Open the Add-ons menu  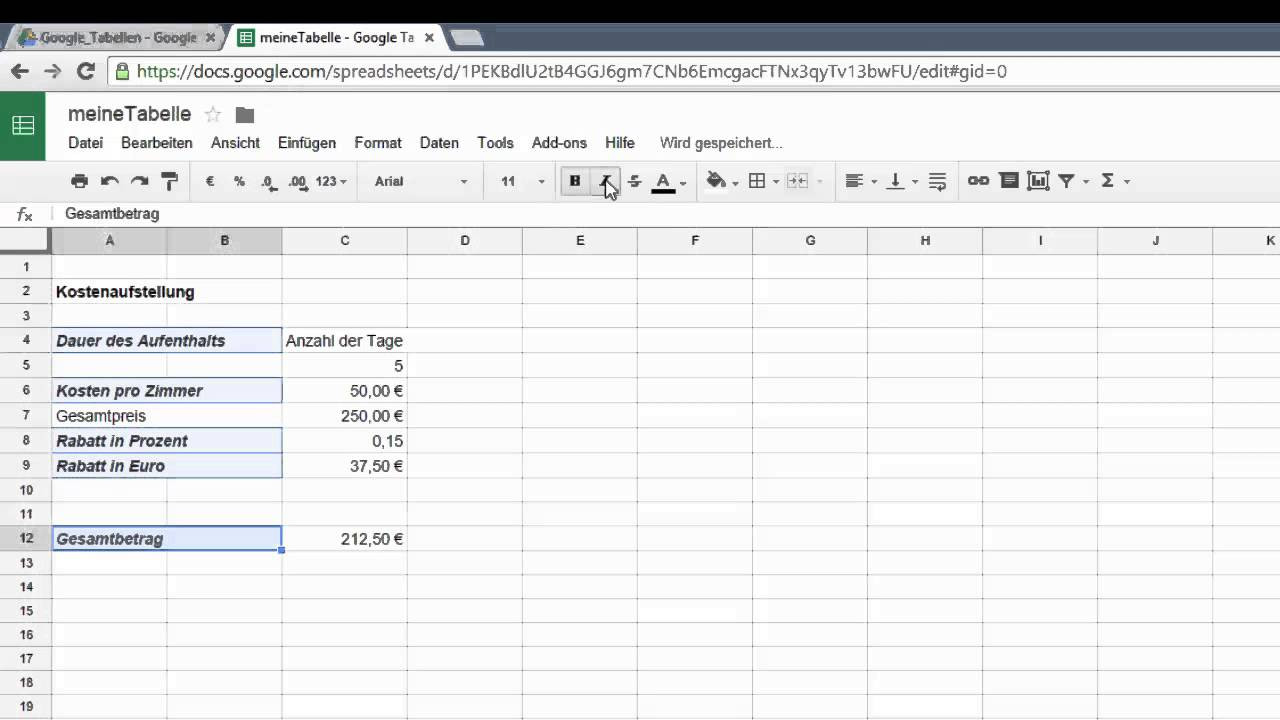click(x=559, y=143)
